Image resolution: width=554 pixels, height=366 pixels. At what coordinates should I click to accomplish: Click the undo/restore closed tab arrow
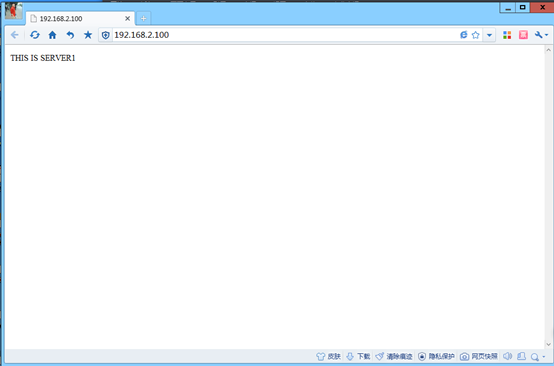click(70, 35)
